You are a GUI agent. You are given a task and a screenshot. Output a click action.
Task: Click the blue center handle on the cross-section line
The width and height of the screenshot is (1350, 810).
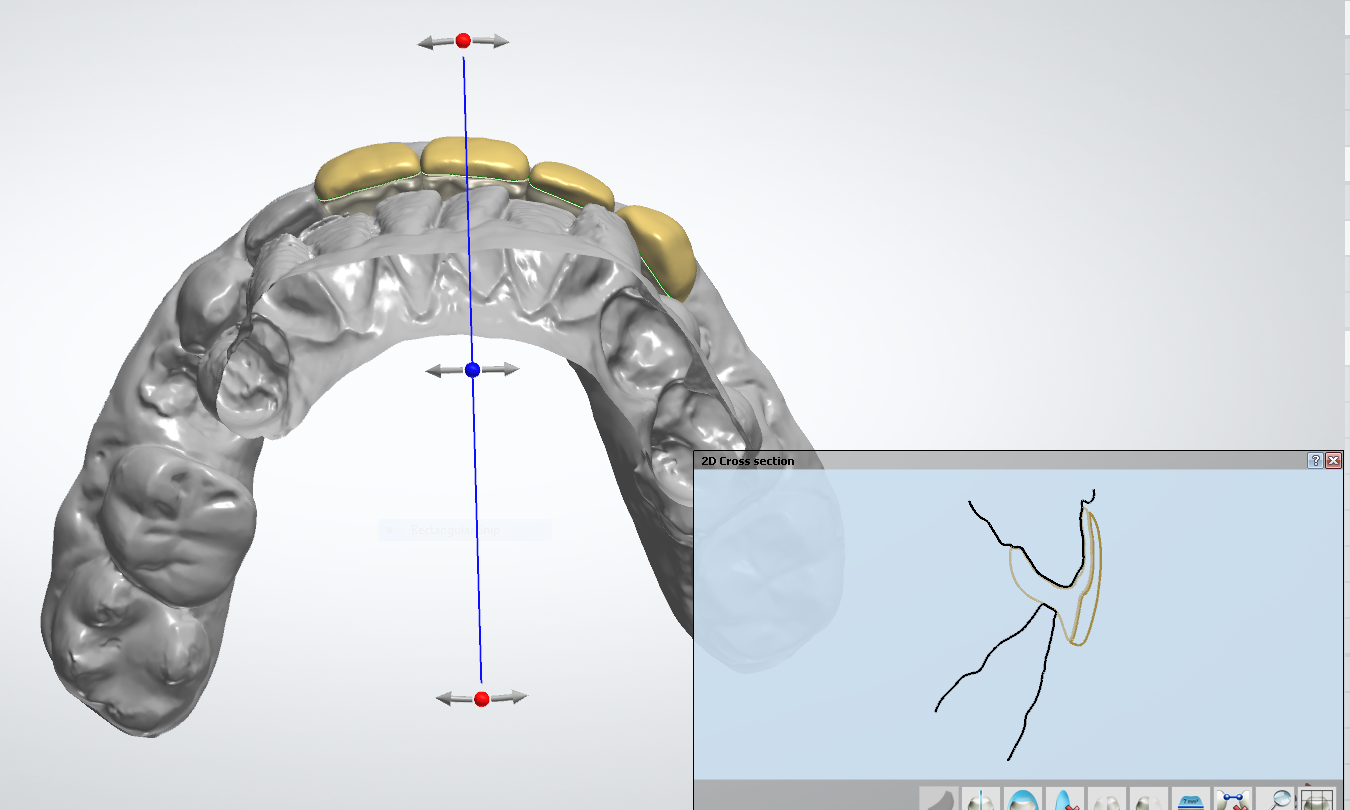(473, 370)
